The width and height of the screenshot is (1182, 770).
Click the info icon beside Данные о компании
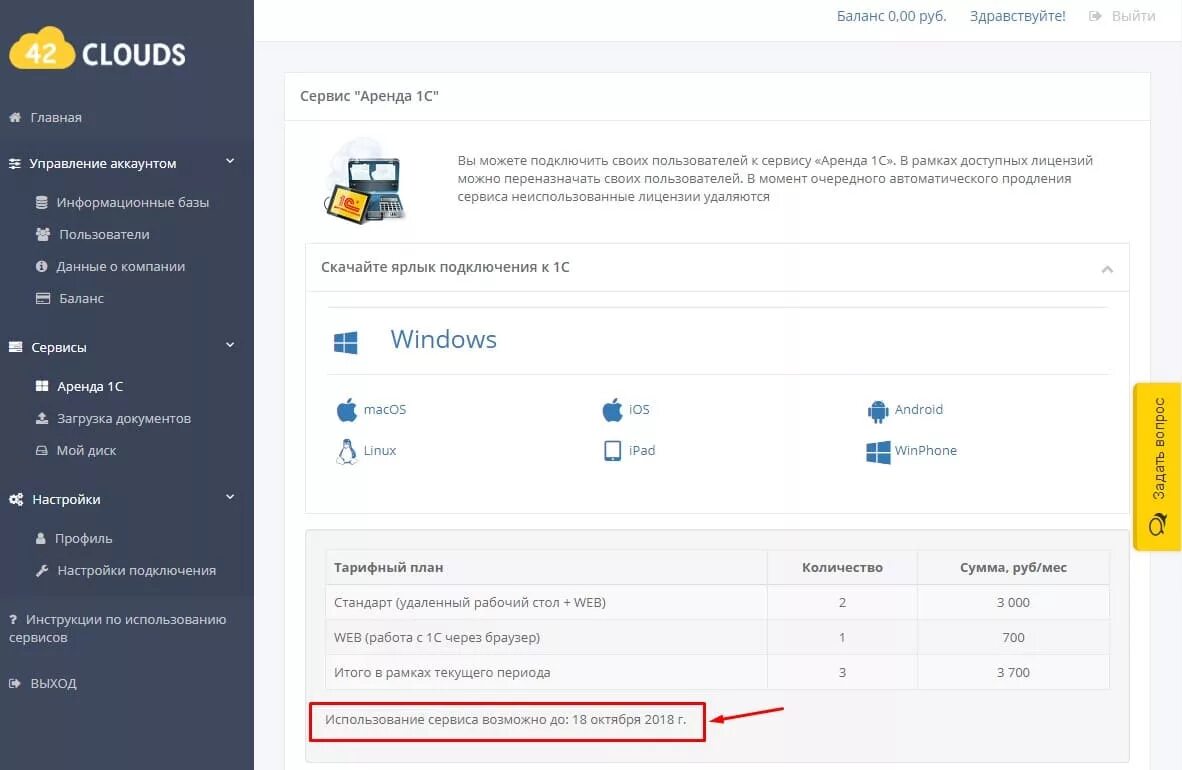[x=42, y=266]
